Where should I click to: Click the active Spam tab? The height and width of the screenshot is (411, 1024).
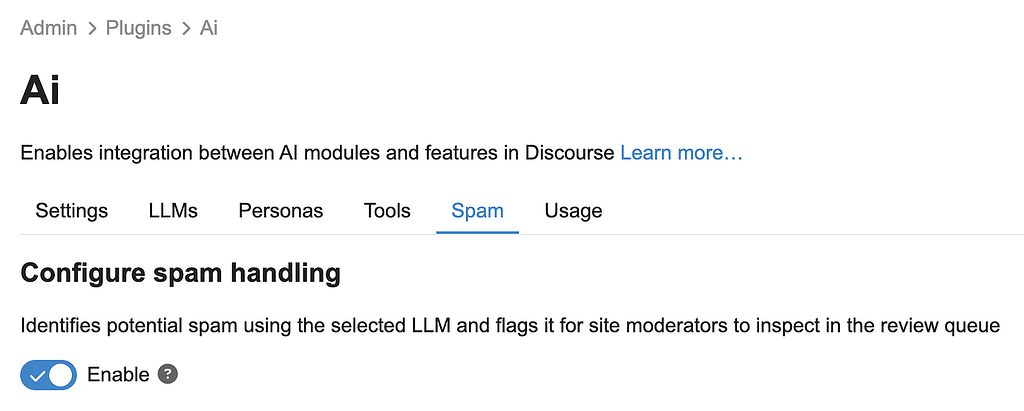click(477, 211)
